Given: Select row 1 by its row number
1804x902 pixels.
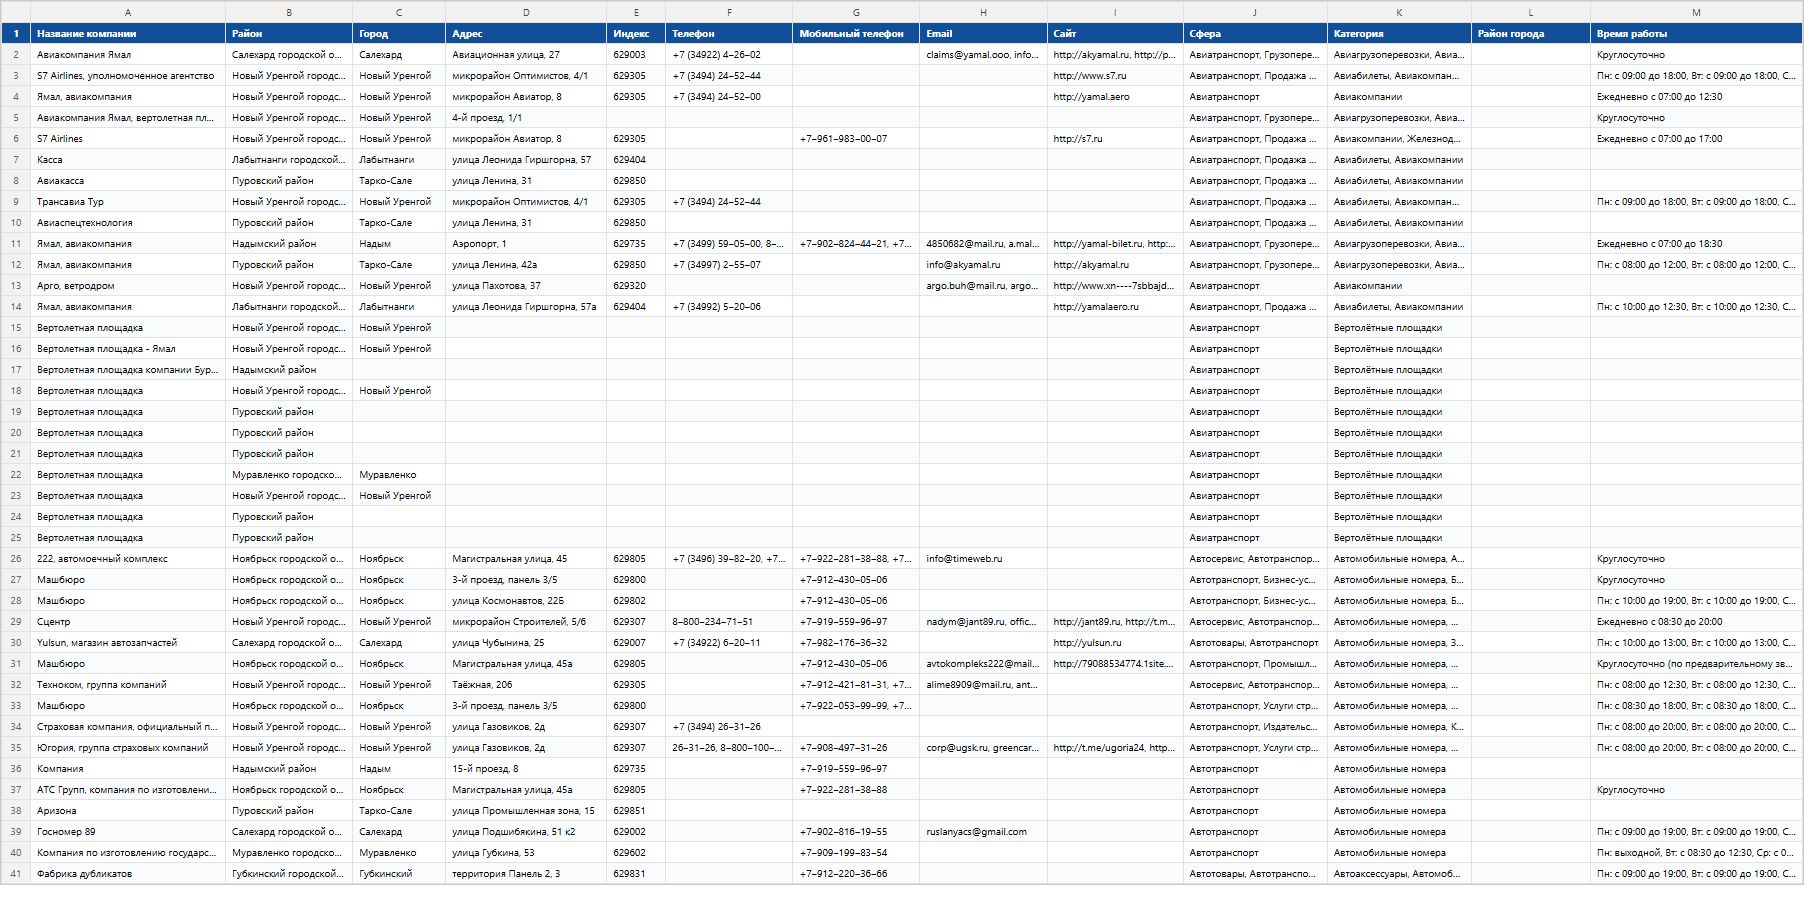Looking at the screenshot, I should click(x=15, y=33).
